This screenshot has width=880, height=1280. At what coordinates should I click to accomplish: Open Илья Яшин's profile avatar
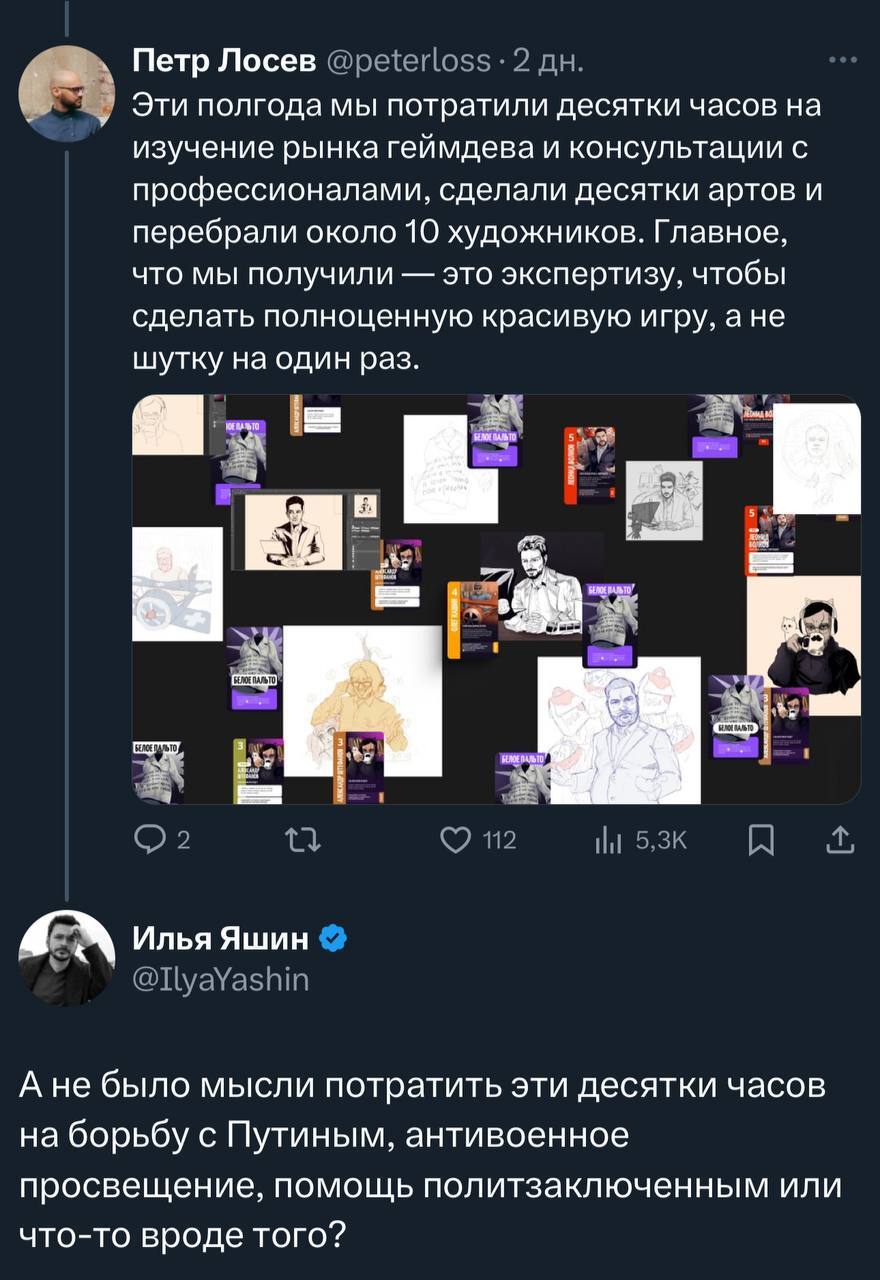pyautogui.click(x=67, y=956)
